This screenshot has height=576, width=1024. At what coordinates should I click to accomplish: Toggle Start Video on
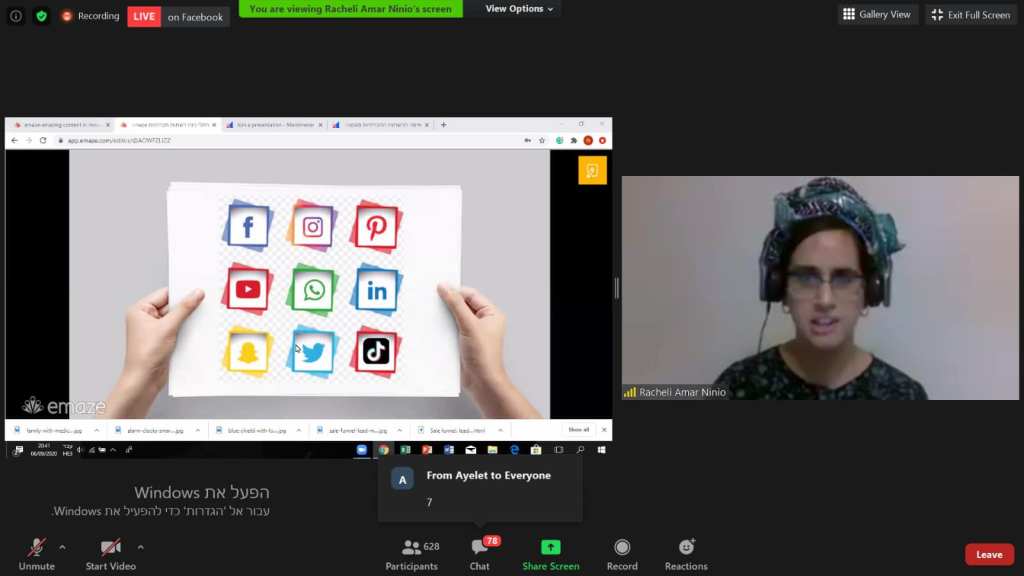tap(110, 554)
